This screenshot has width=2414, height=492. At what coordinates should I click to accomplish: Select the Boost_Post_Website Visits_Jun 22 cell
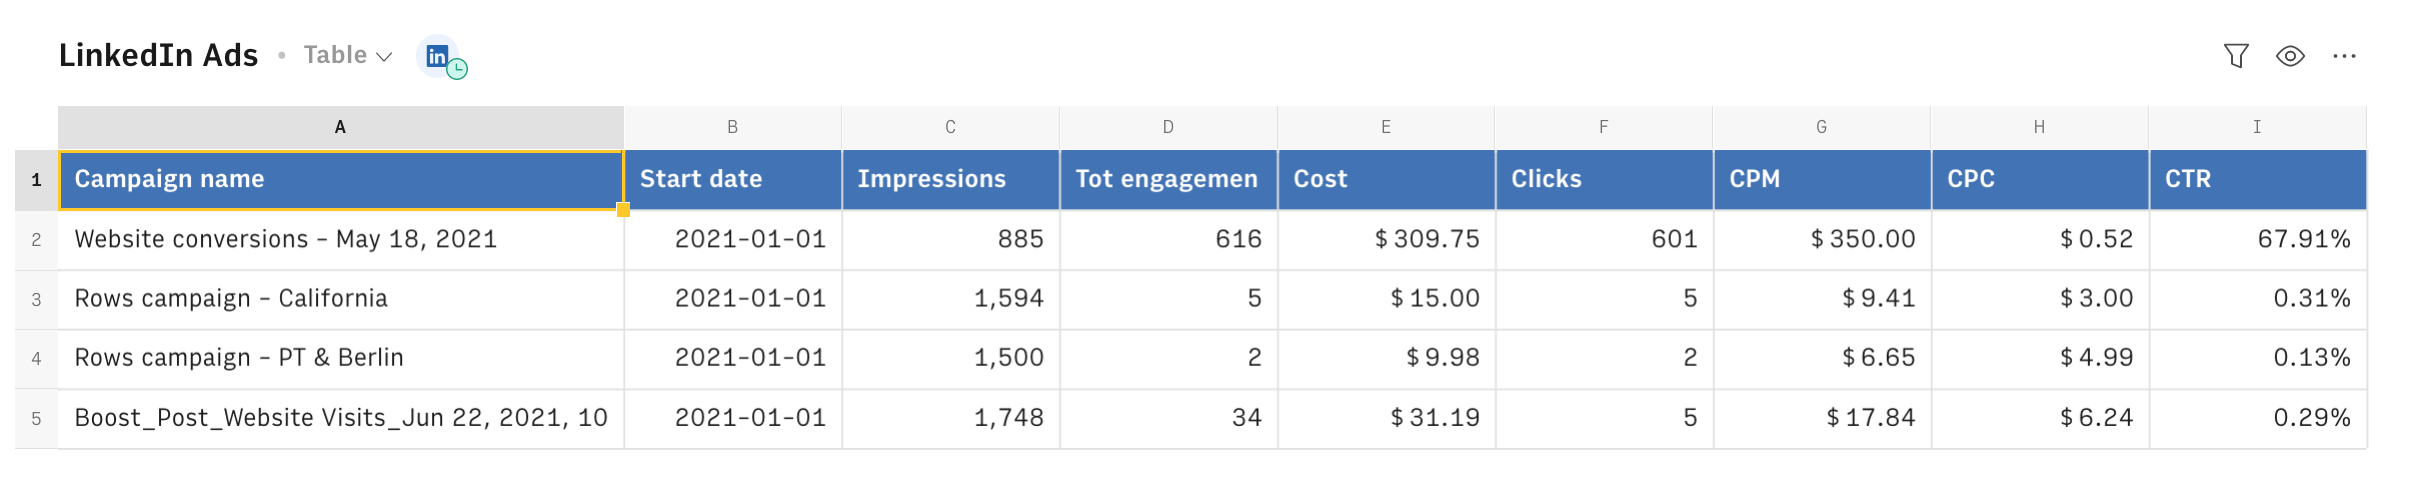[341, 418]
